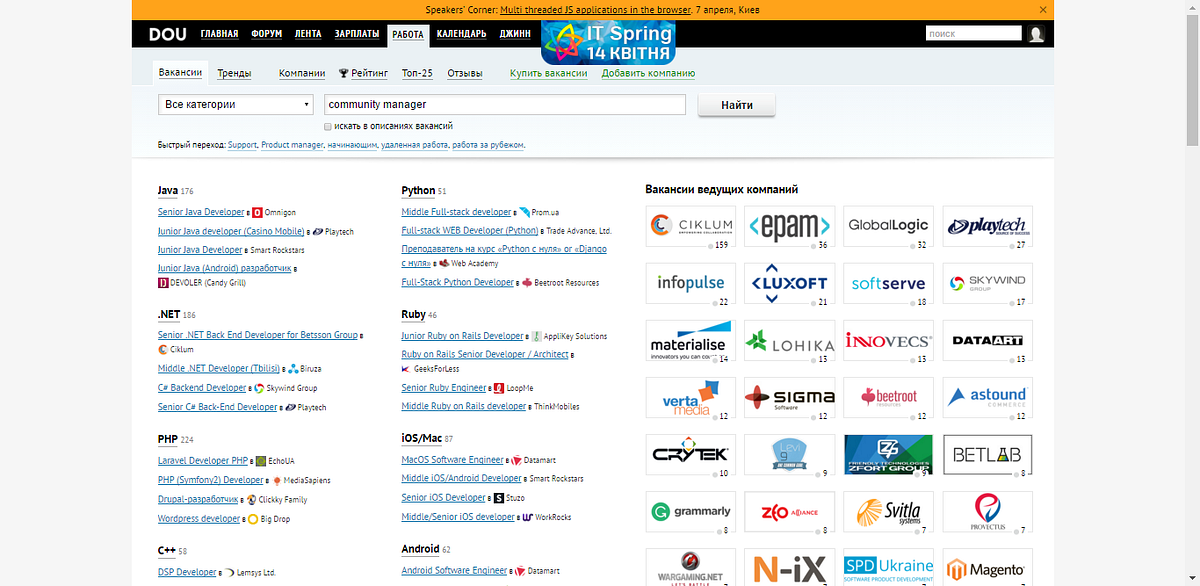Follow the 'Product manager' quick link
The width and height of the screenshot is (1200, 586).
292,145
